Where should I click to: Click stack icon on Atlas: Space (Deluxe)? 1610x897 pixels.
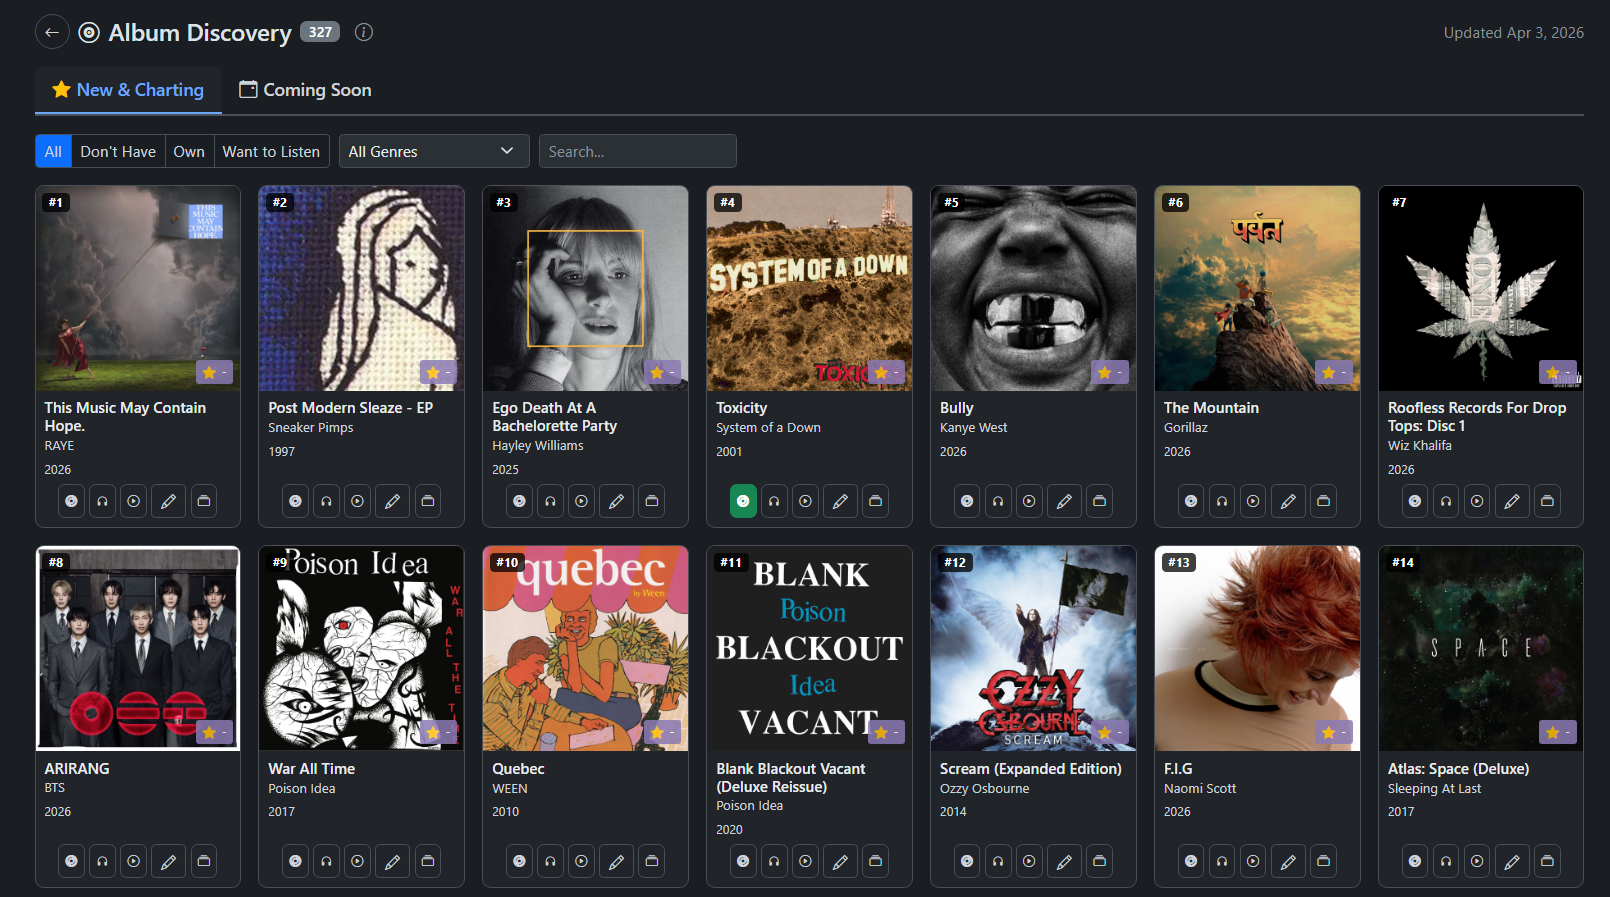click(1548, 861)
